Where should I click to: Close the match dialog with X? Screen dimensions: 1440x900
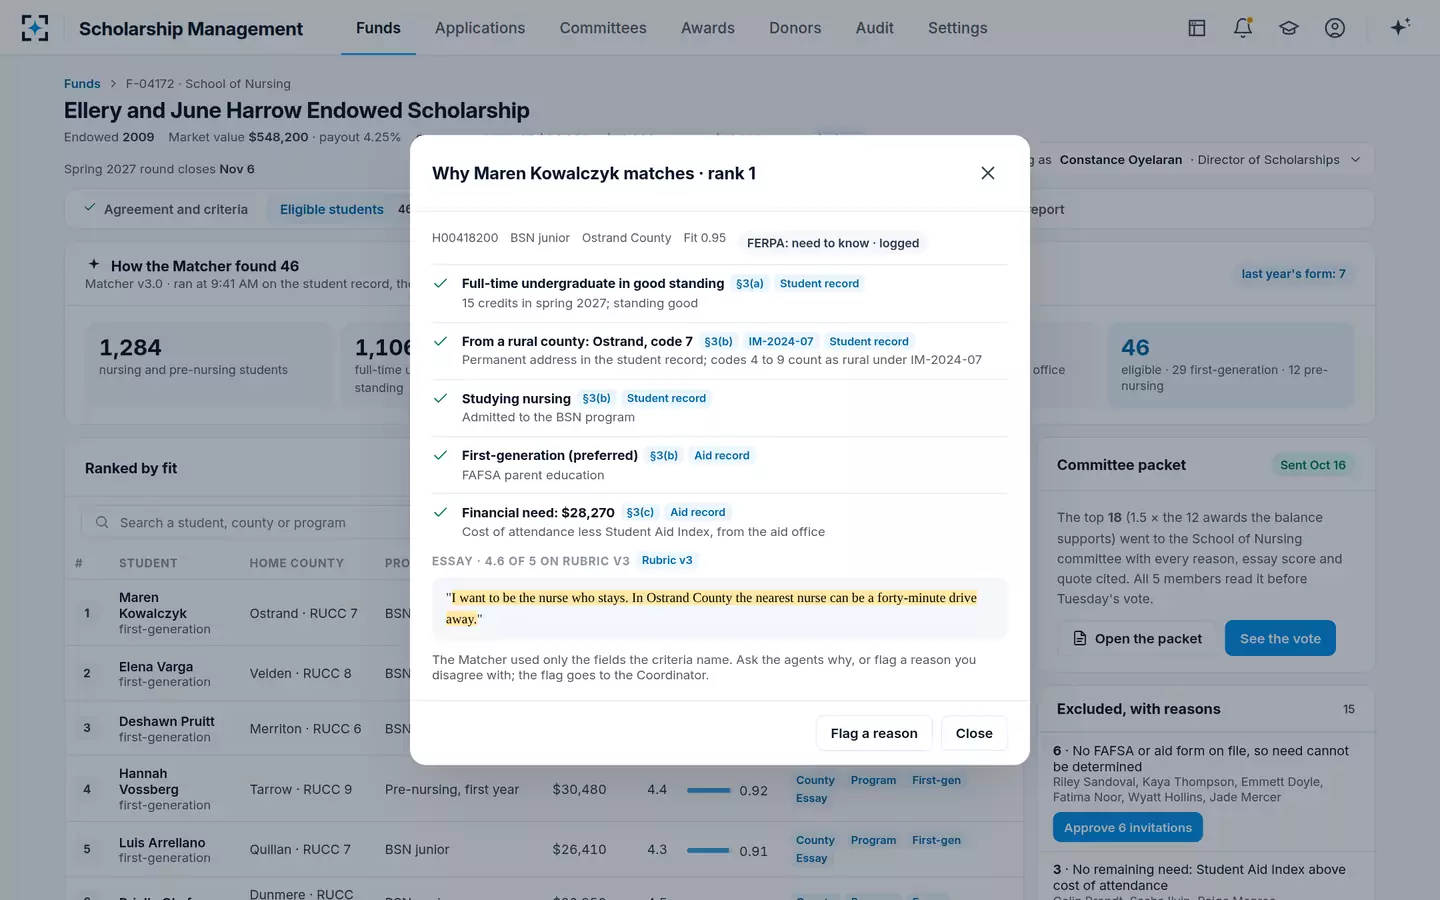(988, 173)
